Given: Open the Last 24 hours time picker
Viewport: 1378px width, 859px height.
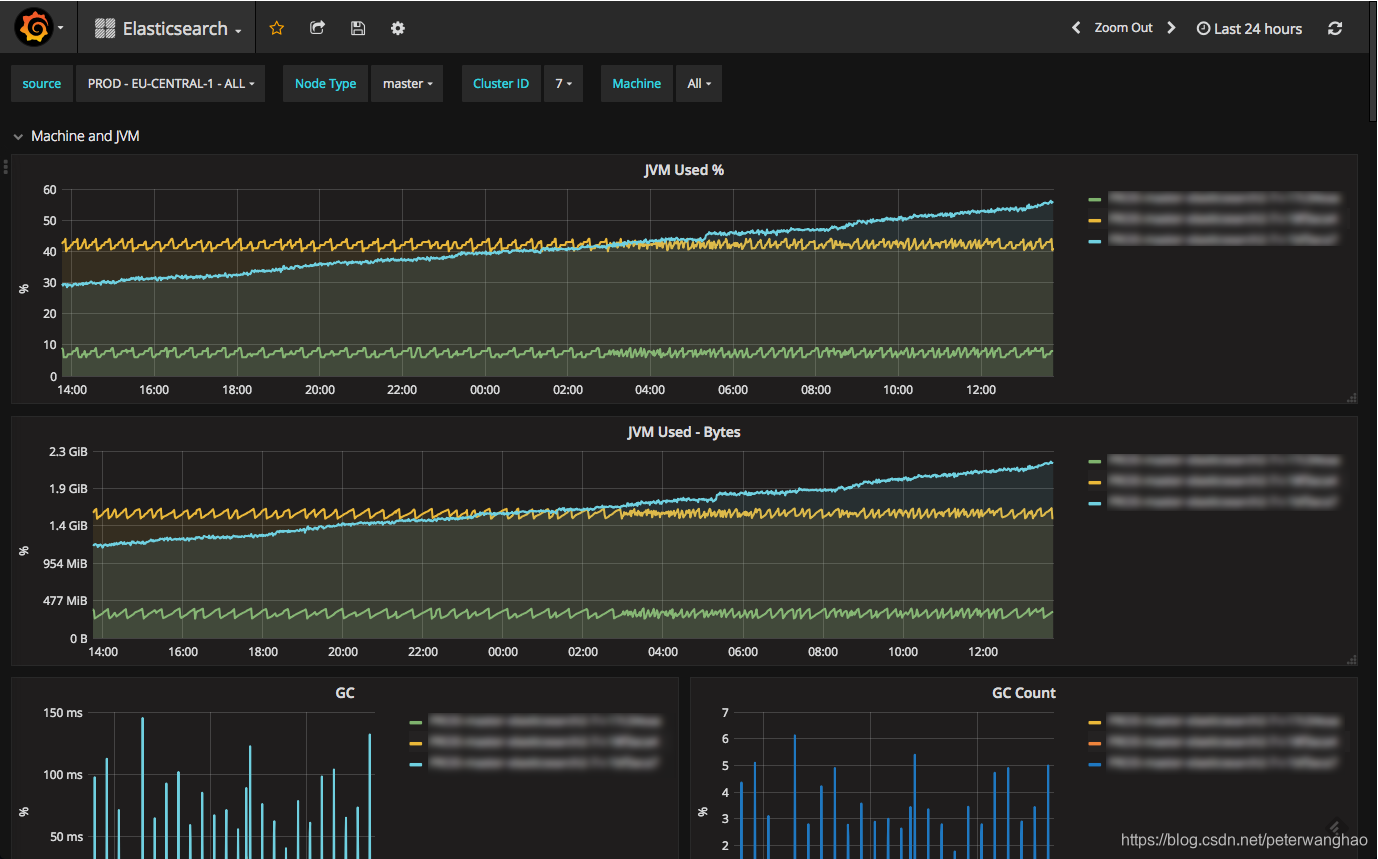Looking at the screenshot, I should (1249, 27).
